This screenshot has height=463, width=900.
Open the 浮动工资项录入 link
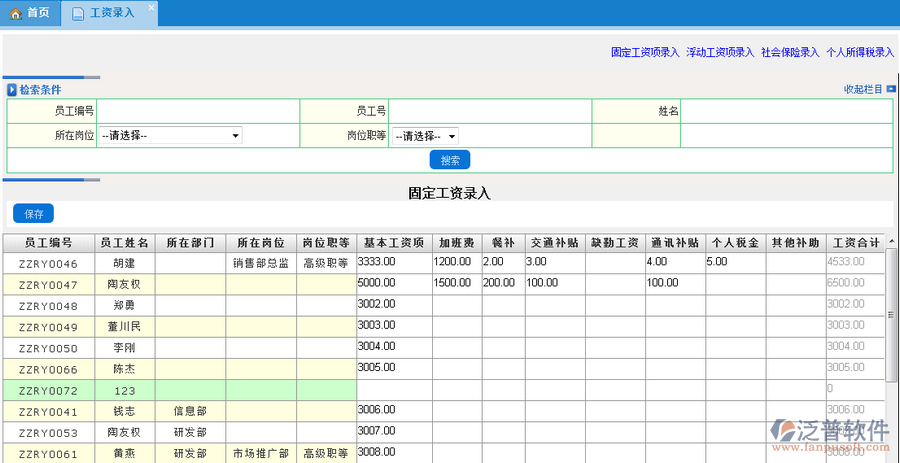click(720, 52)
